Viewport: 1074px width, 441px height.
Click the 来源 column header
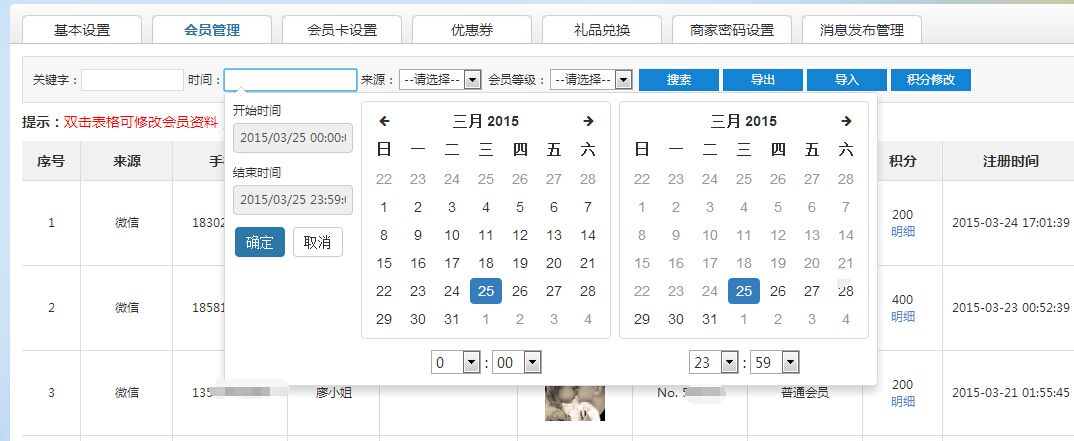click(x=127, y=162)
